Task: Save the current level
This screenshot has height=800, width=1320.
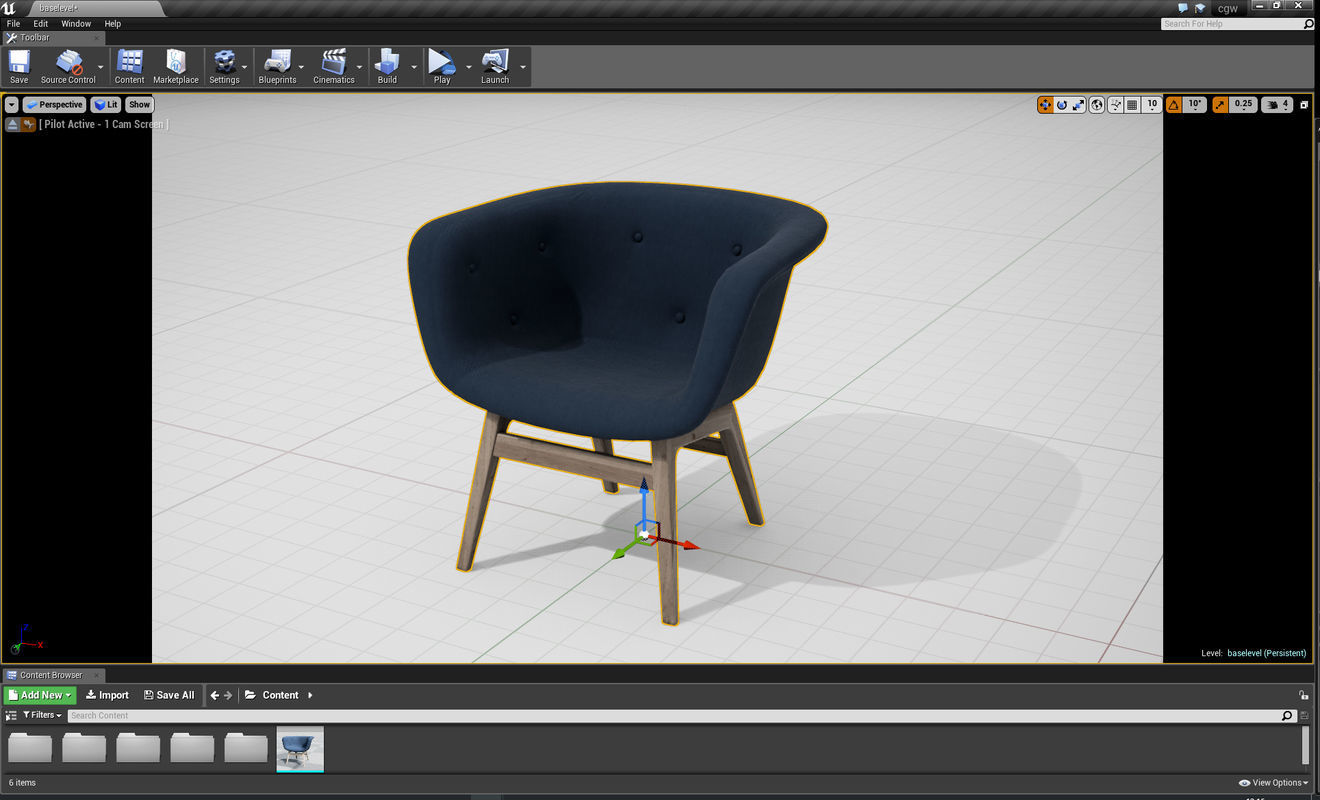Action: tap(19, 66)
